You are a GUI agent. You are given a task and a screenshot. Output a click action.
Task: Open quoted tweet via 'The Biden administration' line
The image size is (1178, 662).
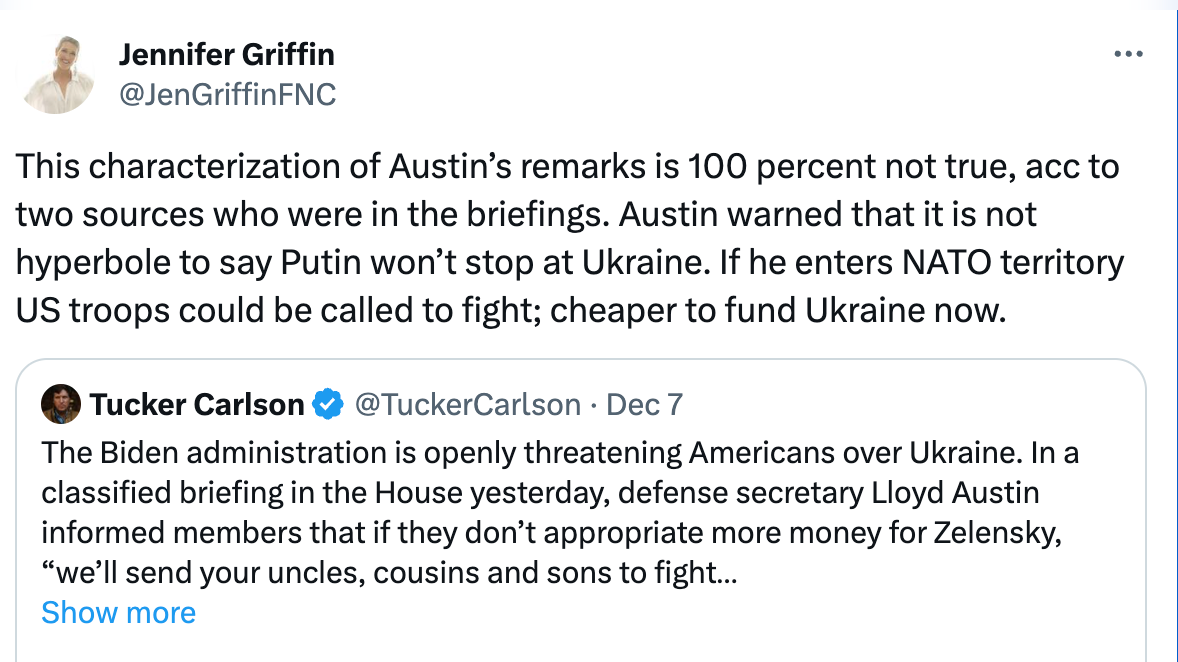560,452
